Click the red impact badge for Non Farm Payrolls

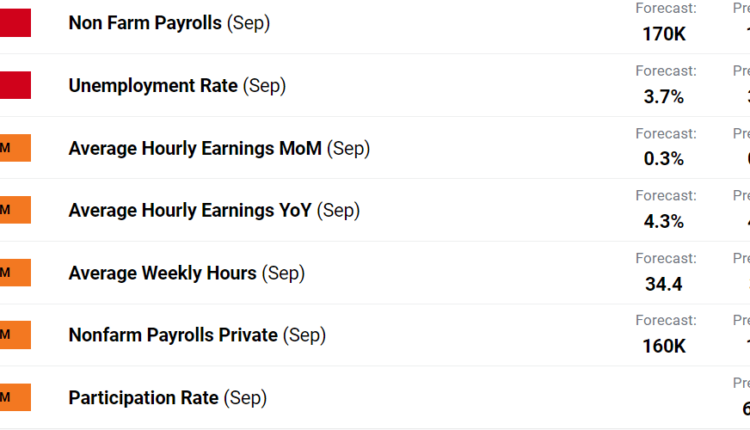click(14, 23)
